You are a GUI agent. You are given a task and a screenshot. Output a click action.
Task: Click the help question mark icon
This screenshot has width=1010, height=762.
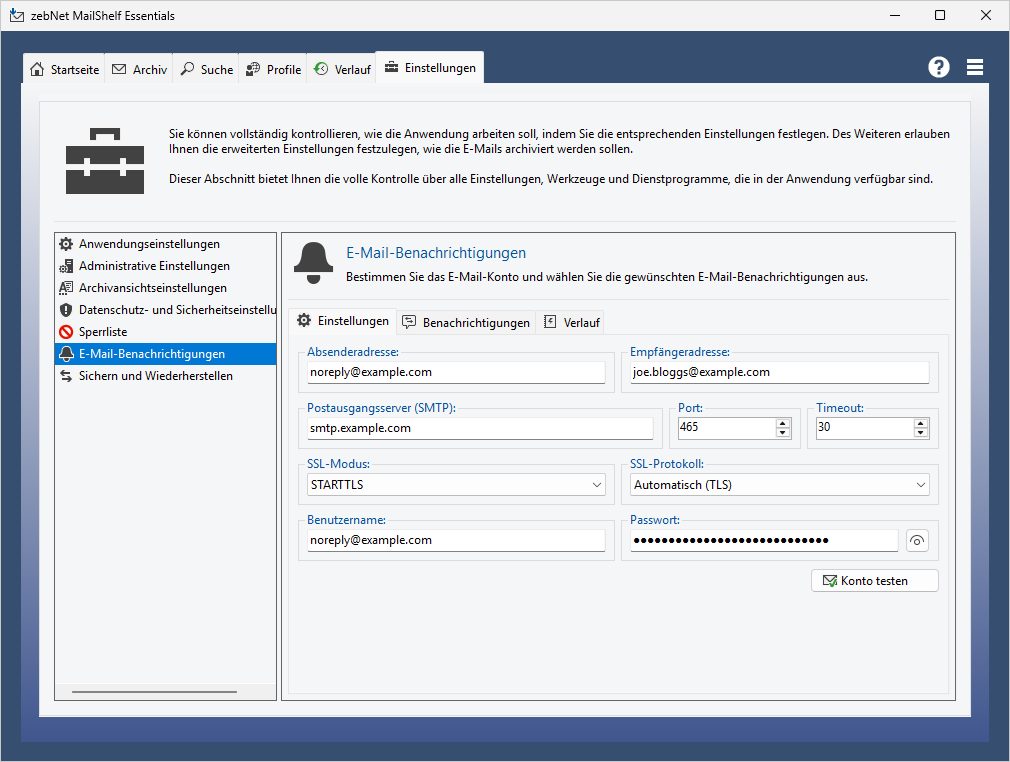(938, 67)
